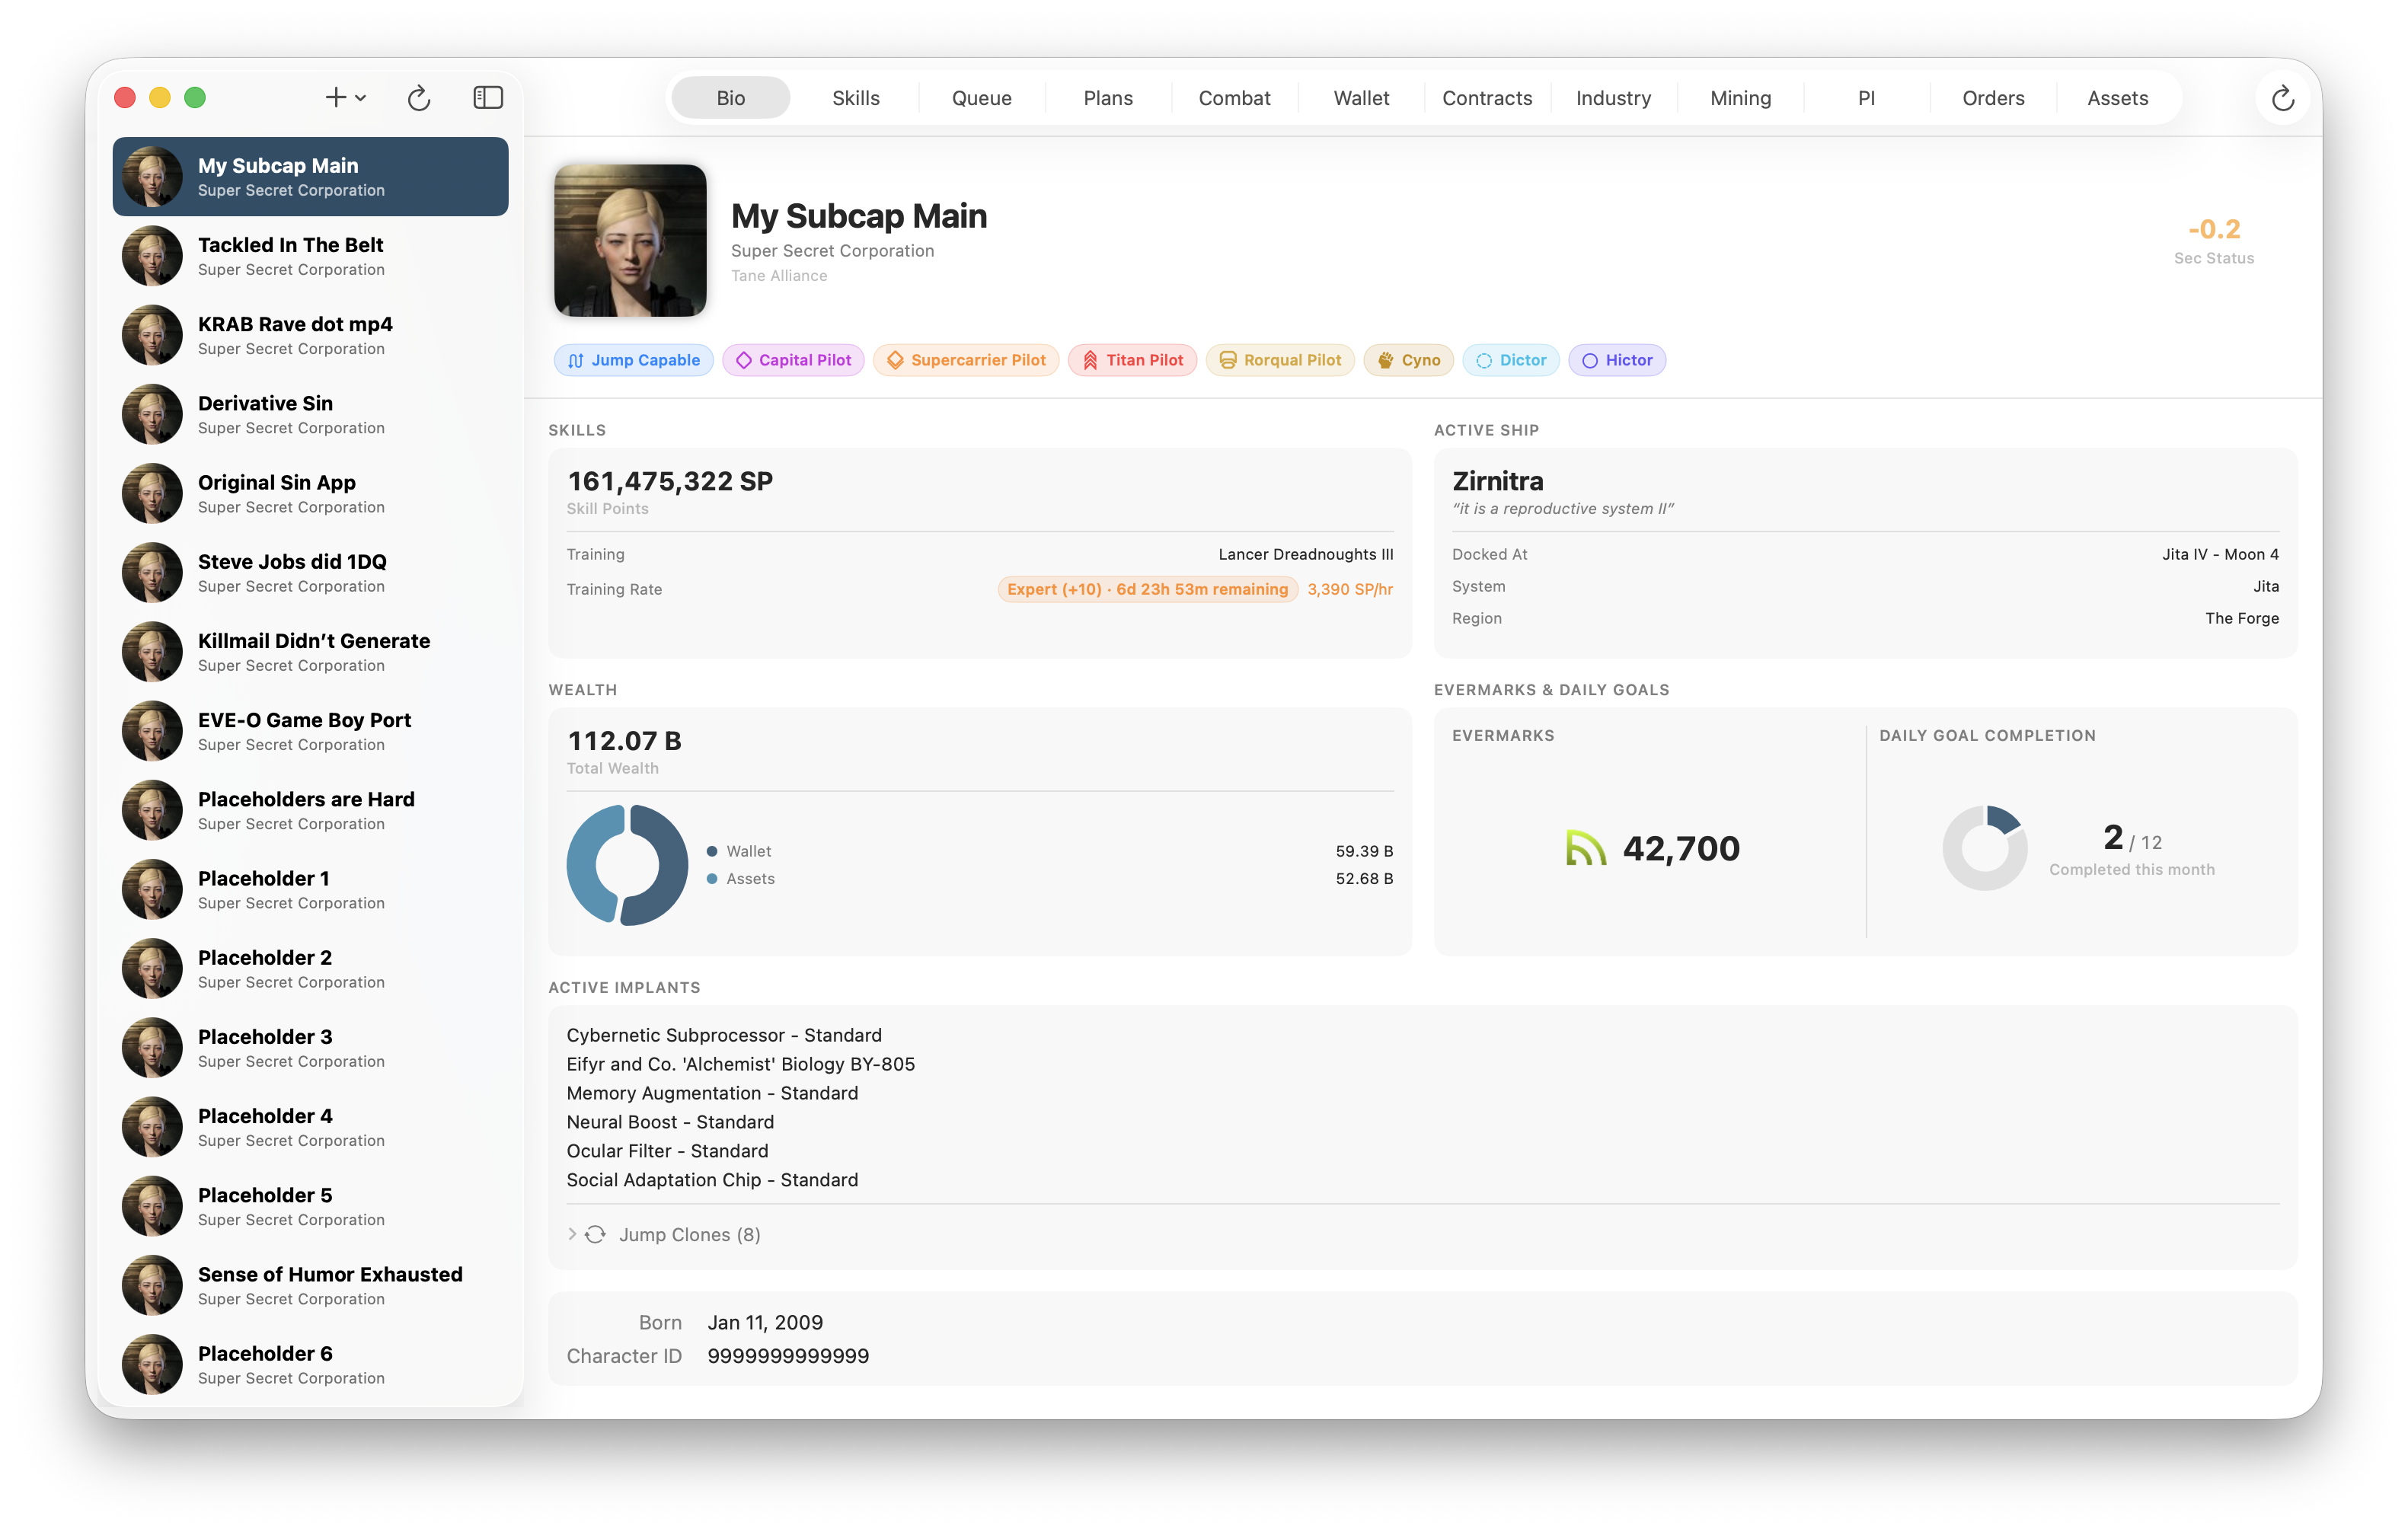Viewport: 2408px width, 1532px height.
Task: Click the main character portrait in header
Action: pyautogui.click(x=630, y=240)
